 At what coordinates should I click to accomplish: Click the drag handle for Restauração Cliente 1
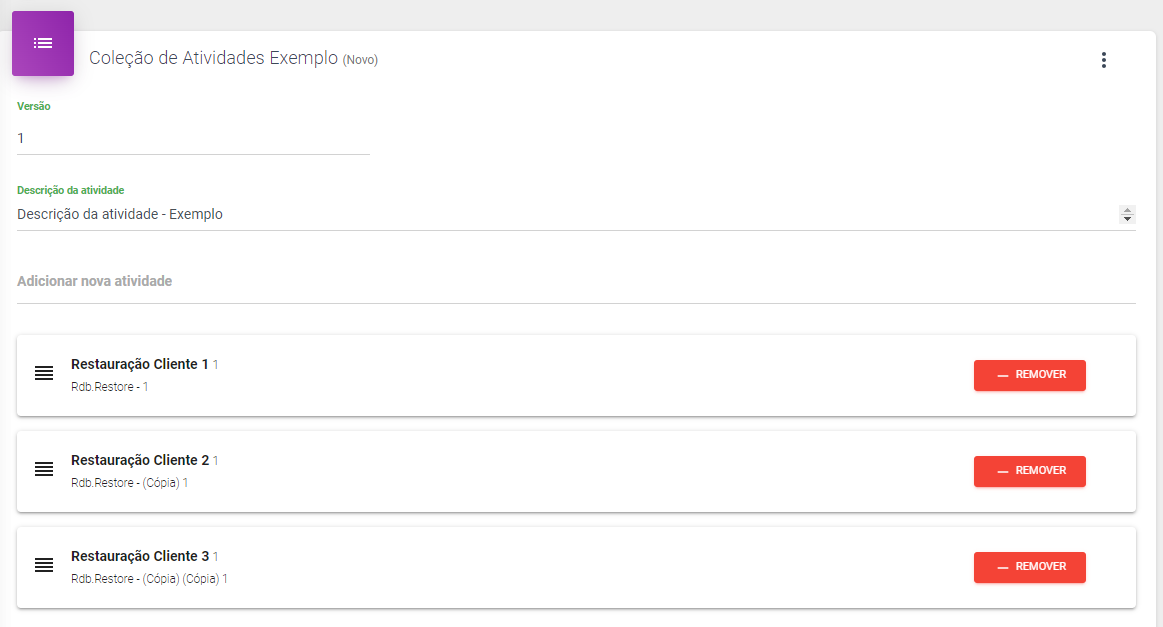pos(44,373)
